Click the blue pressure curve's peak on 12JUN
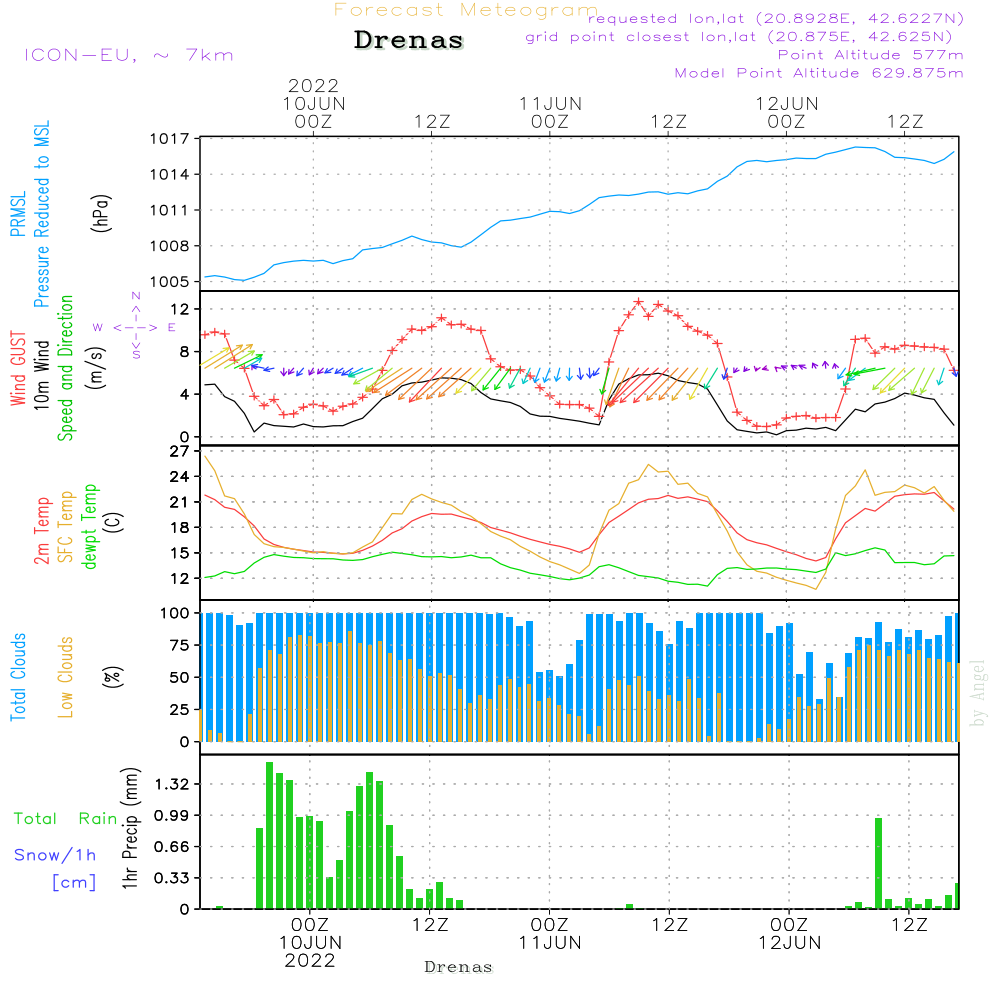The width and height of the screenshot is (1000, 1000). click(858, 147)
